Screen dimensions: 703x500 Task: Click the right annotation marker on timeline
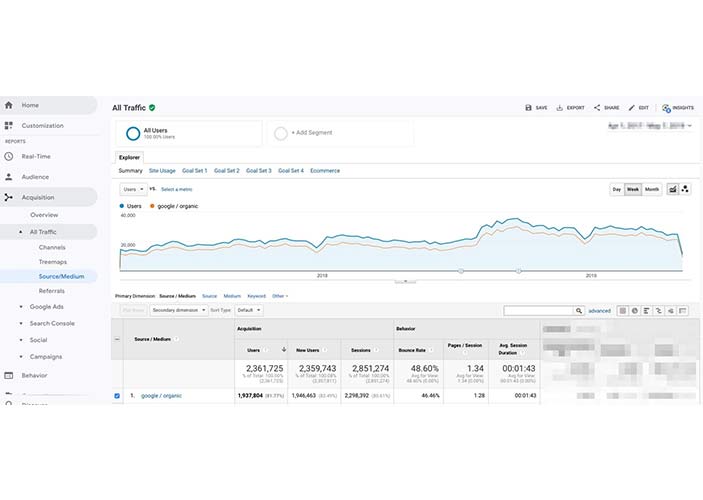(x=519, y=271)
